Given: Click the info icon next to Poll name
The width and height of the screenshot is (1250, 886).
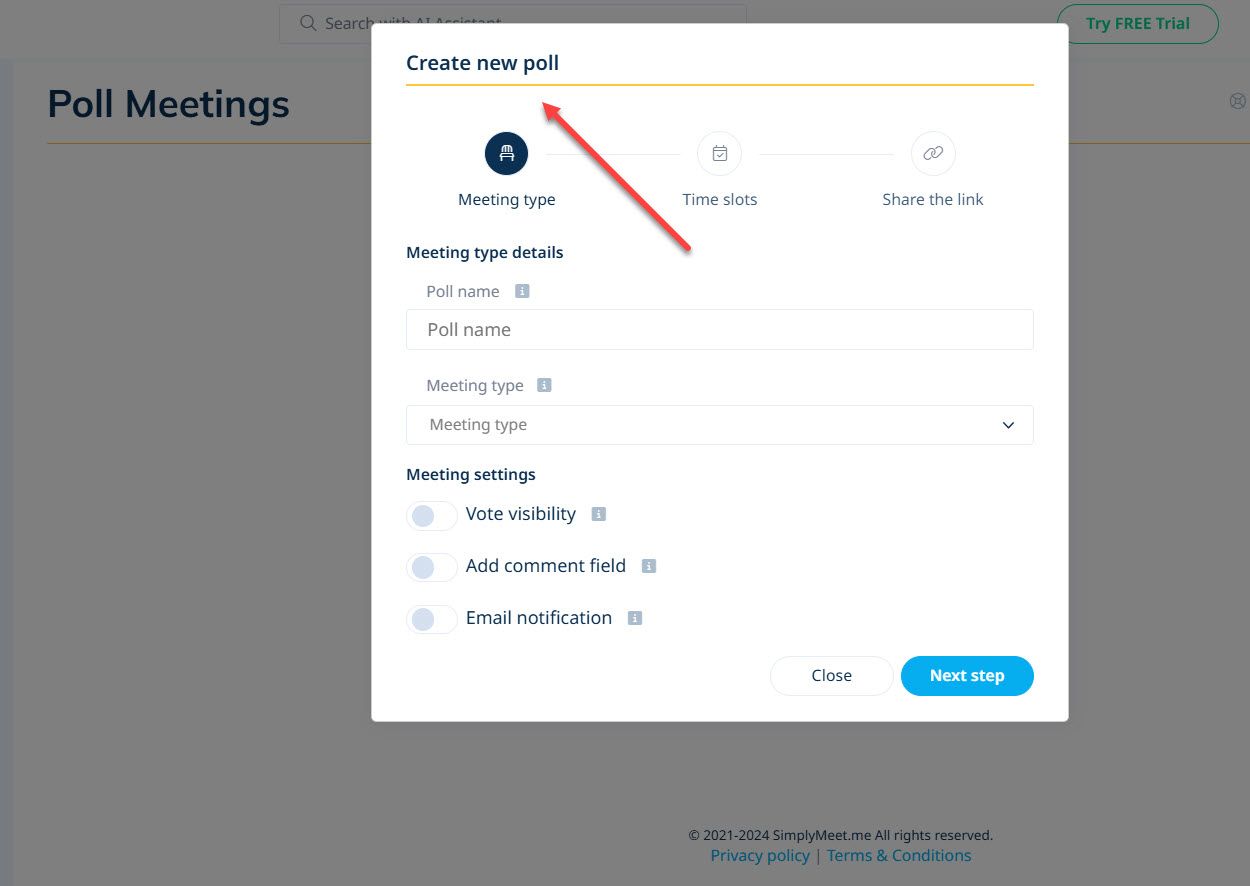Looking at the screenshot, I should tap(521, 290).
